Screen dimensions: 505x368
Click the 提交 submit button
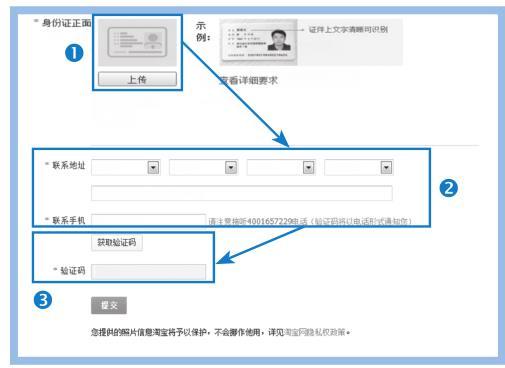pos(109,305)
